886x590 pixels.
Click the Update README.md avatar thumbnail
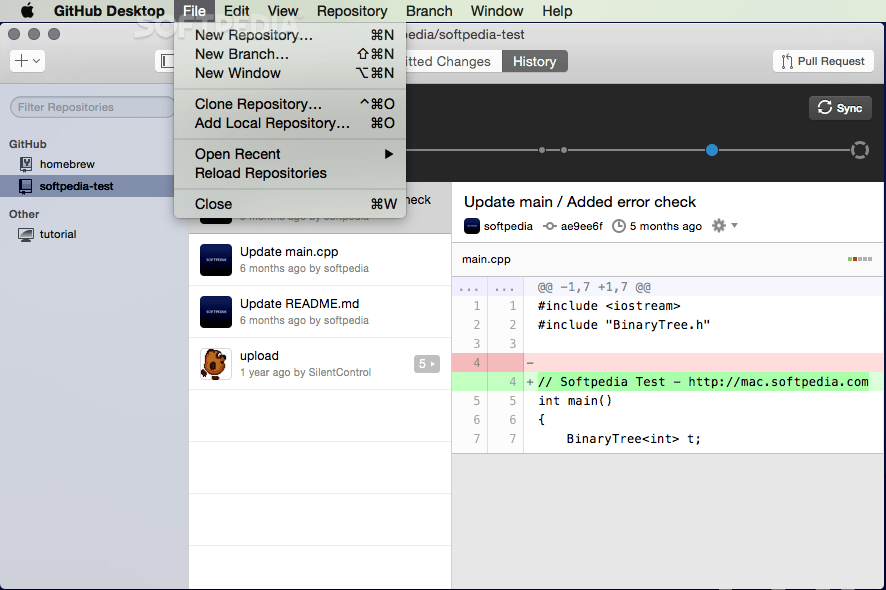pos(216,312)
